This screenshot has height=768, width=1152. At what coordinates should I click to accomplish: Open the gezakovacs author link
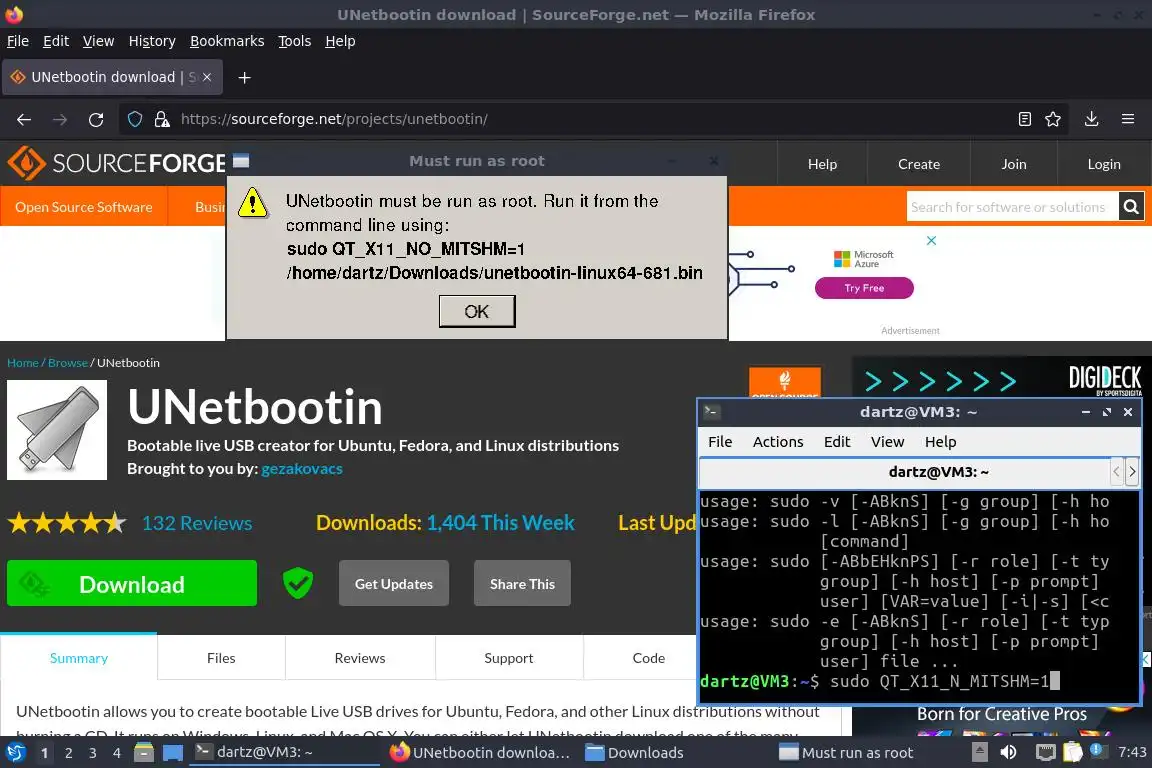302,468
